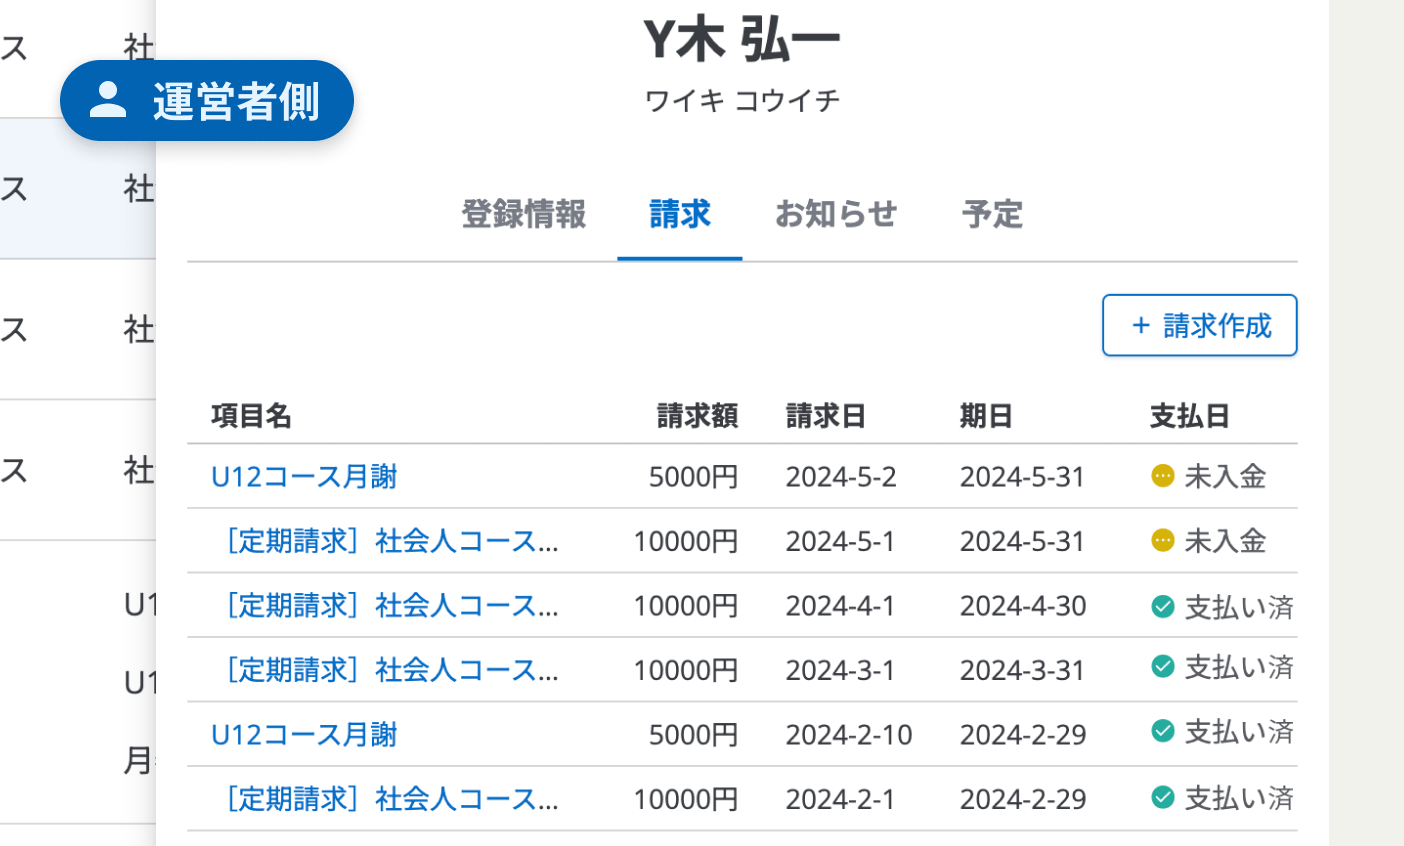Click the green check icon in the 2024-2-10 row

(x=1162, y=732)
